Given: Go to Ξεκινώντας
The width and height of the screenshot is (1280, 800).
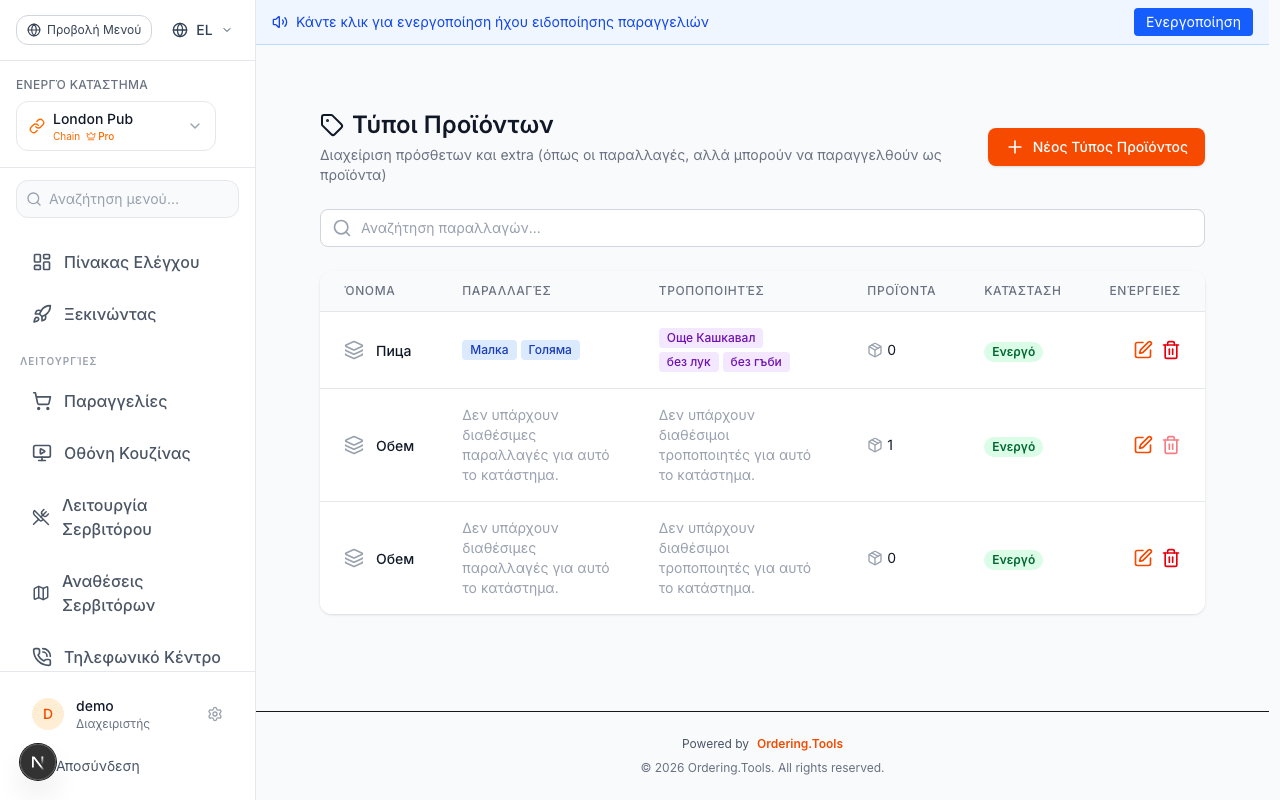Looking at the screenshot, I should tap(128, 314).
